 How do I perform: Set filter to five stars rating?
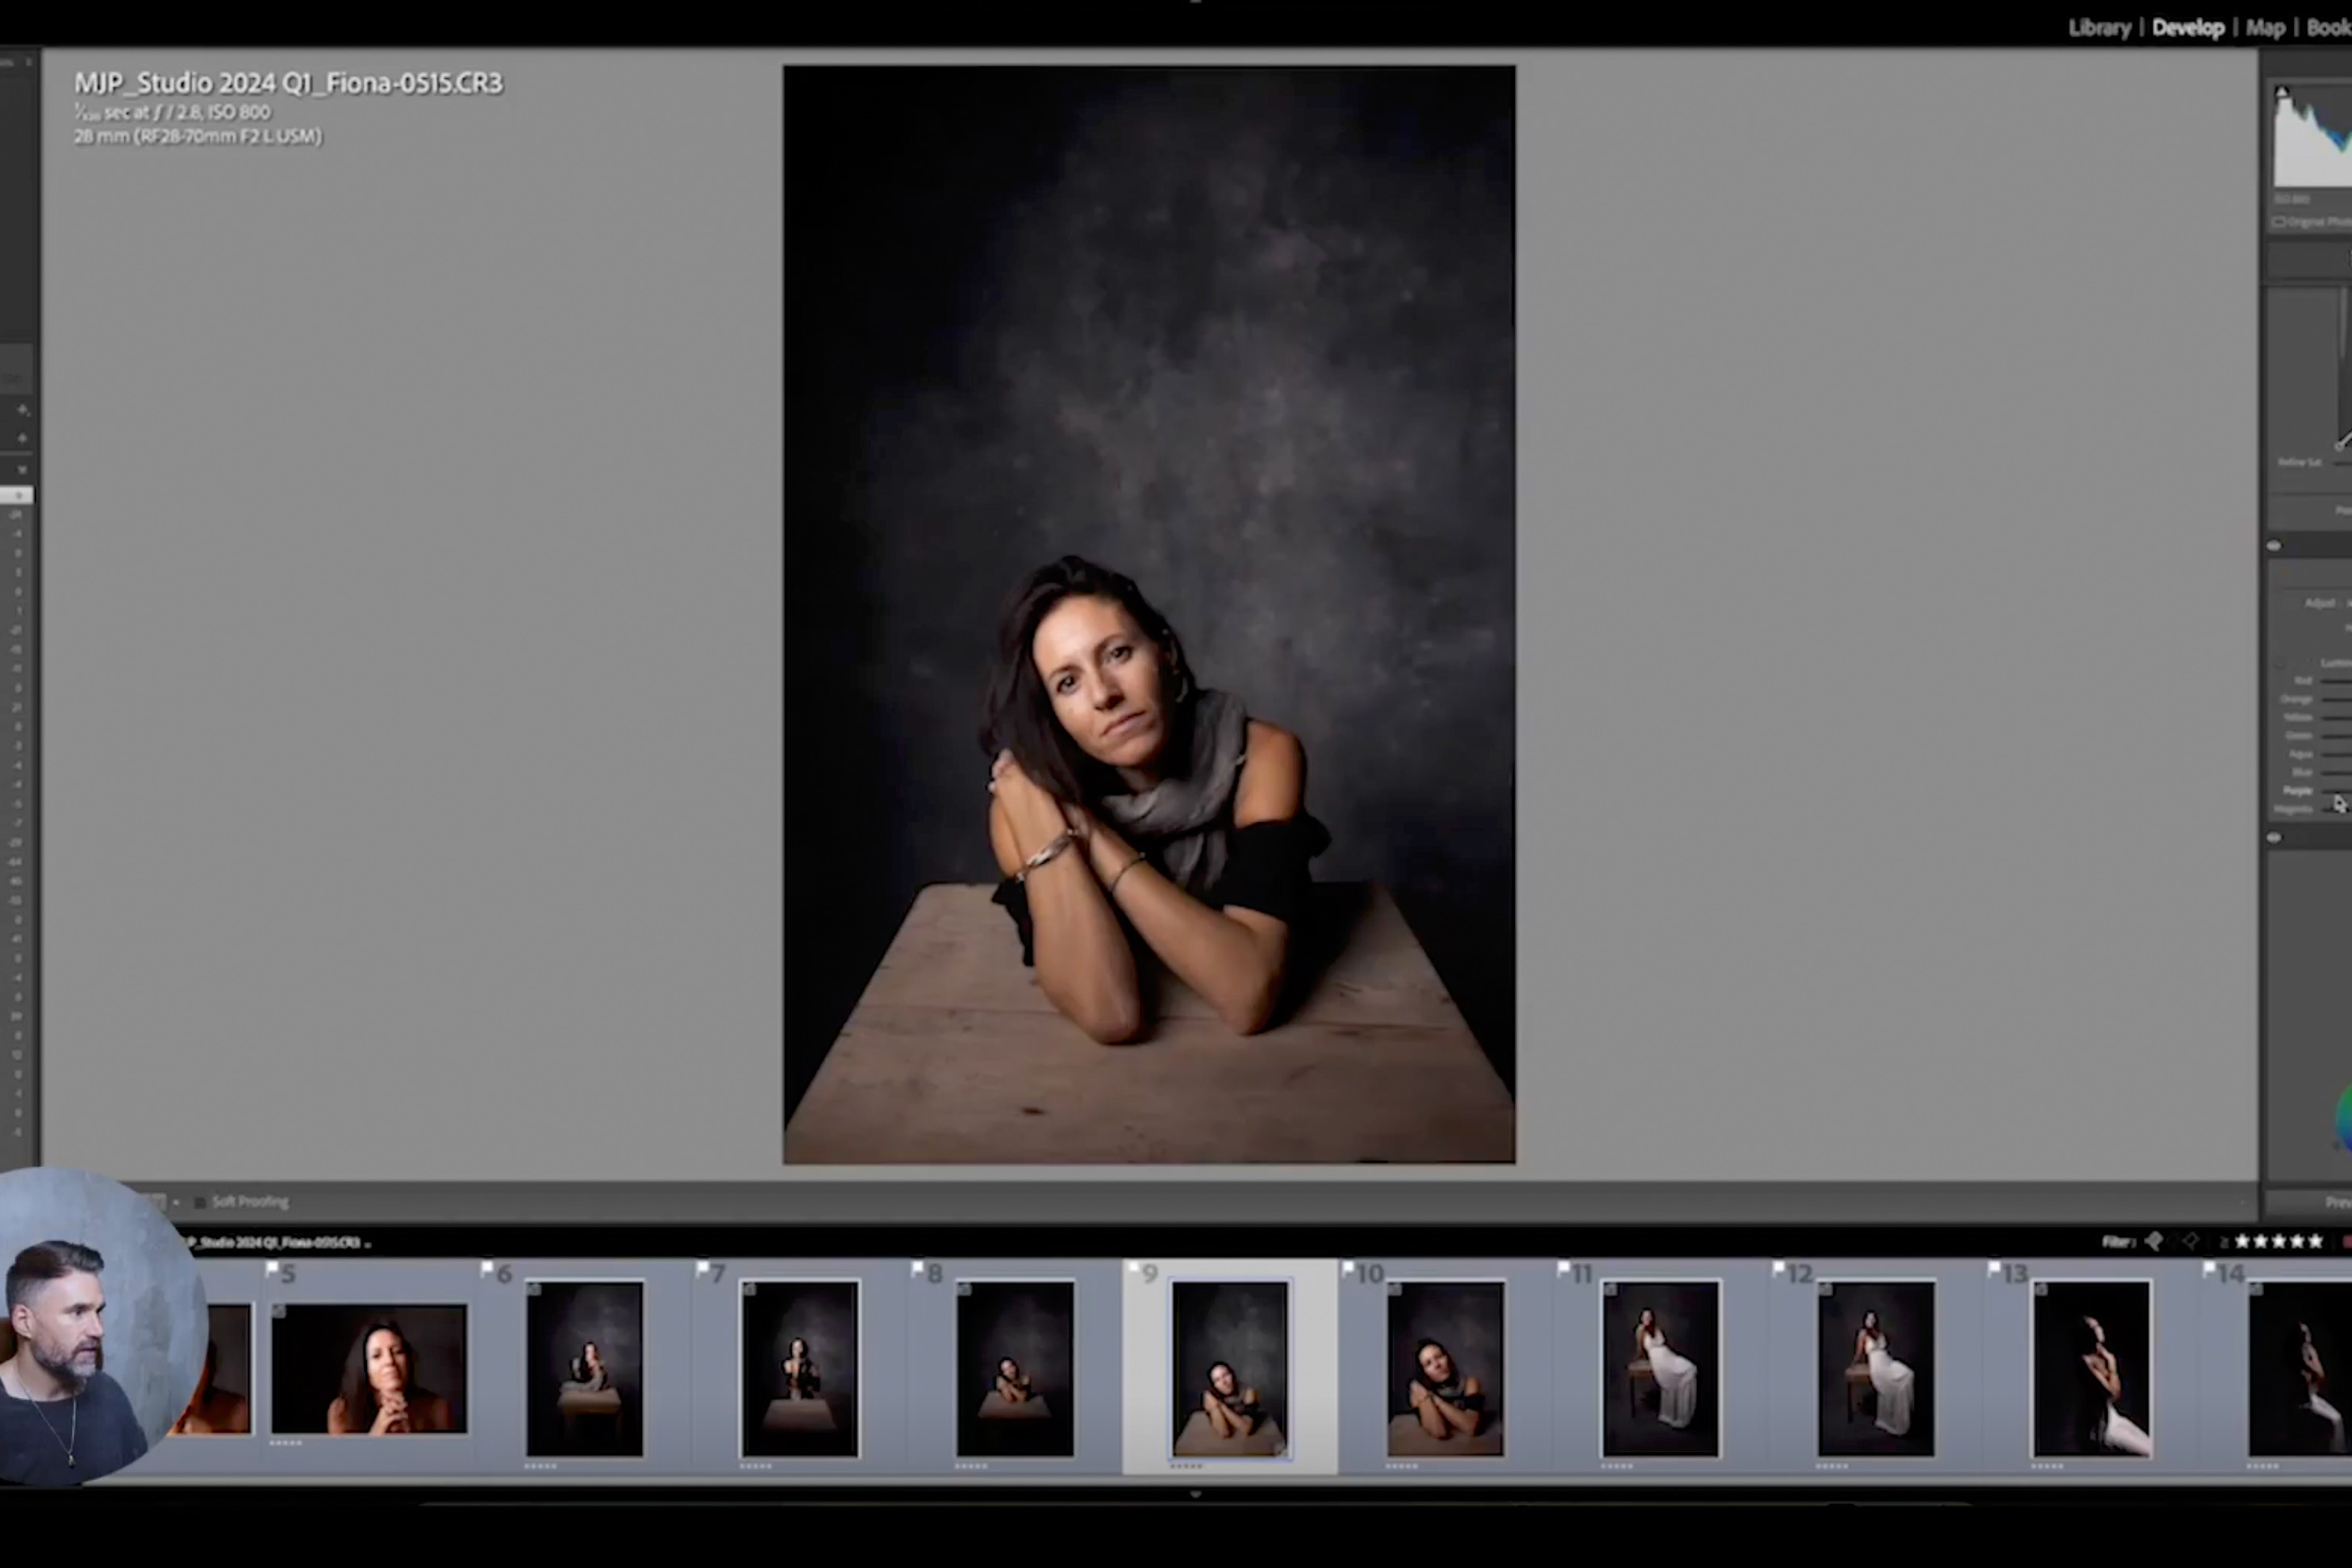point(2314,1241)
